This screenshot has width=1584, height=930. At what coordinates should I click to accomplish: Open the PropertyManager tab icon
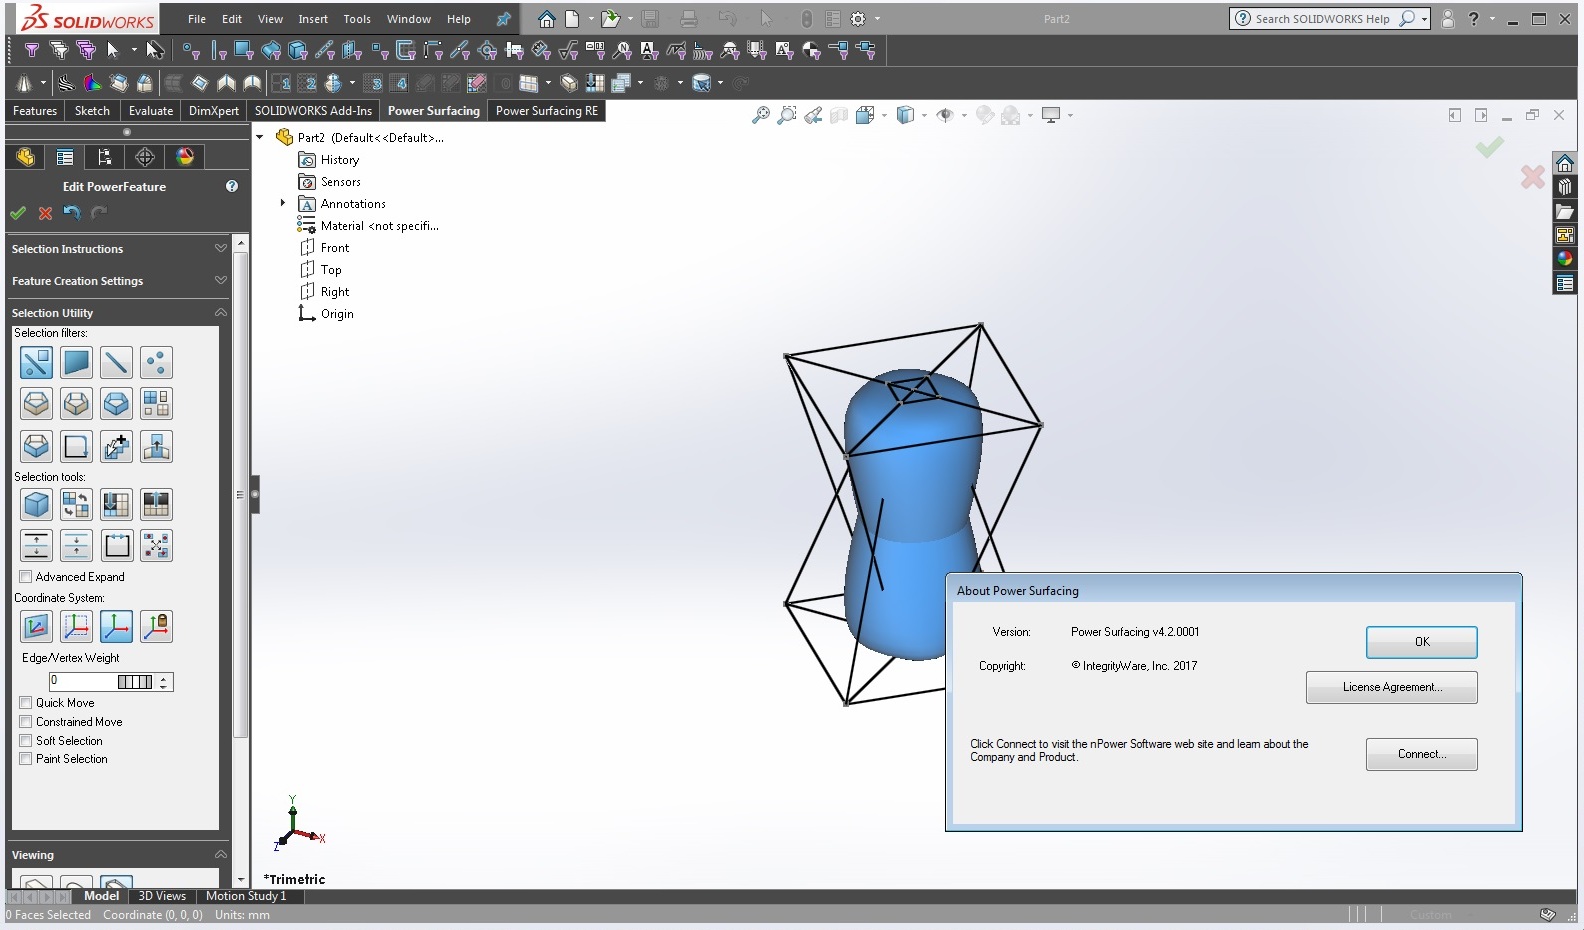pos(65,157)
